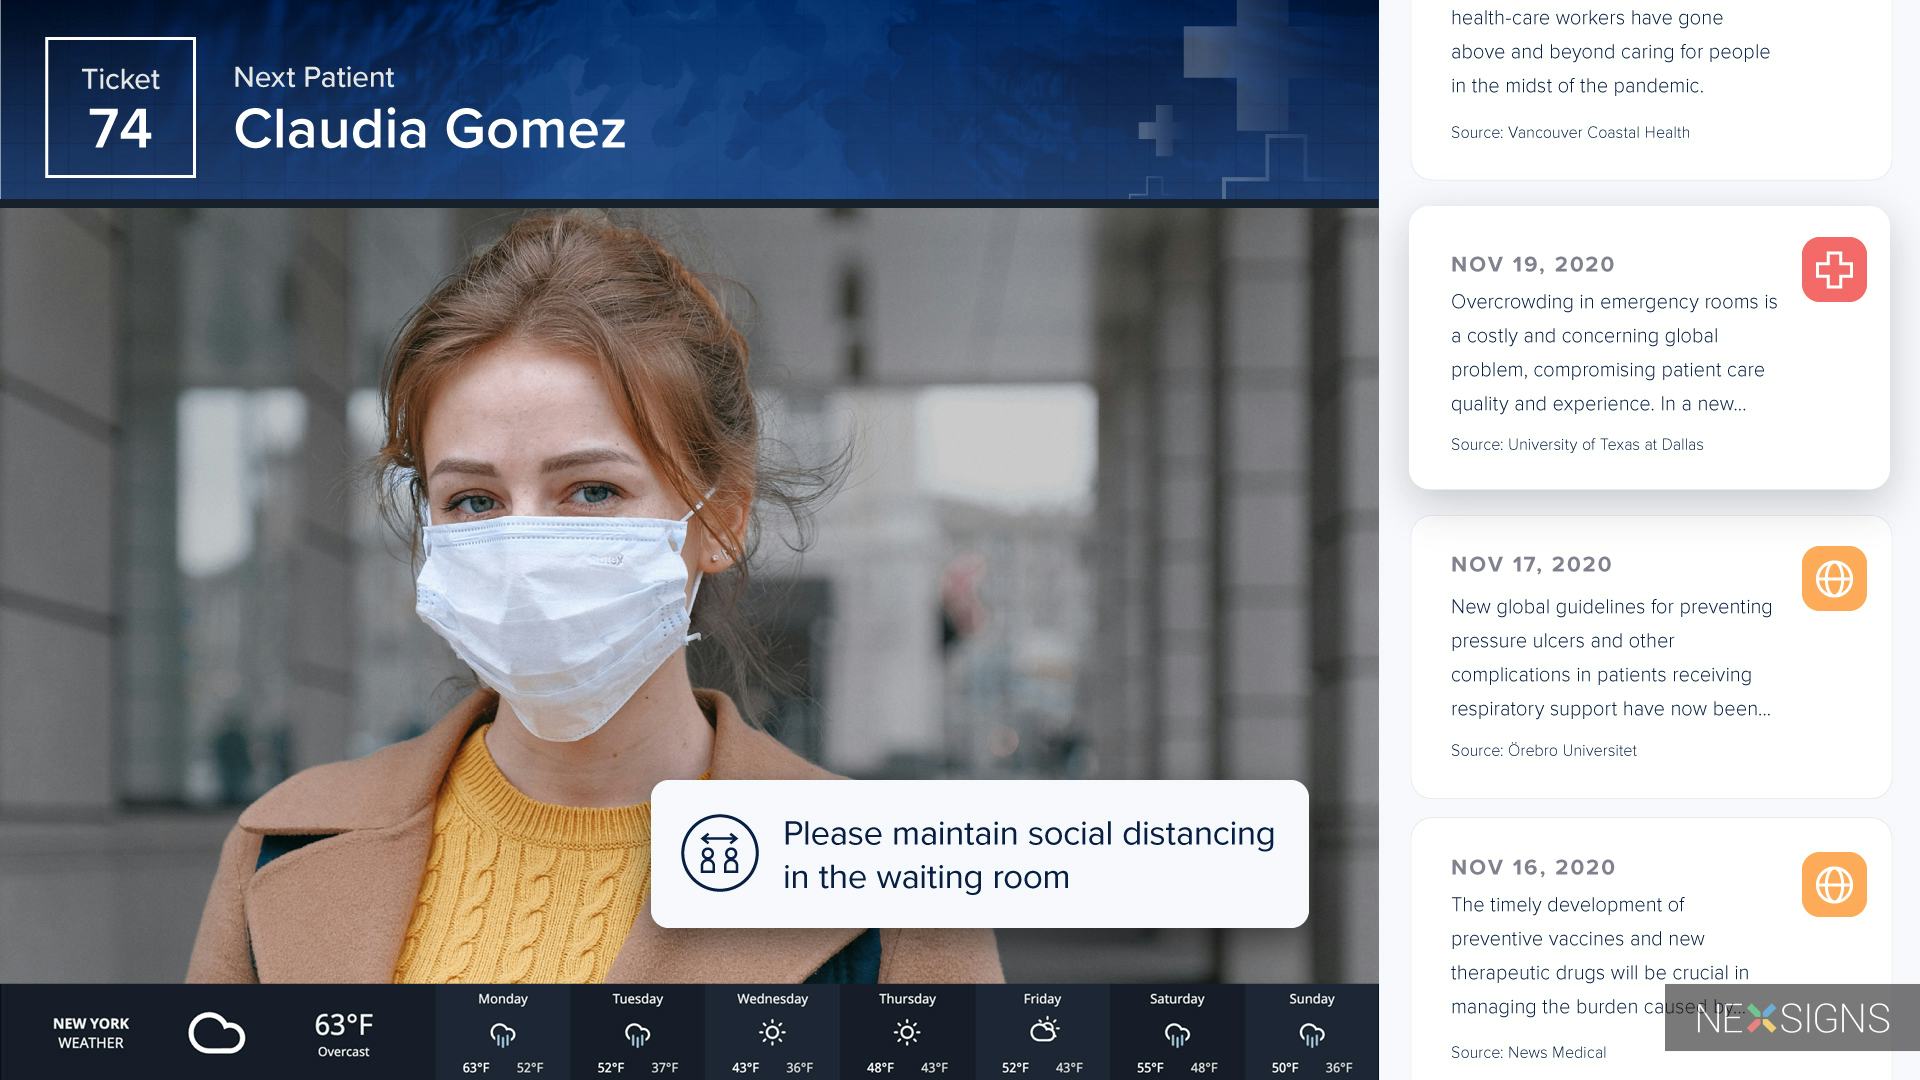Select the Tuesday forecast column

click(637, 1032)
